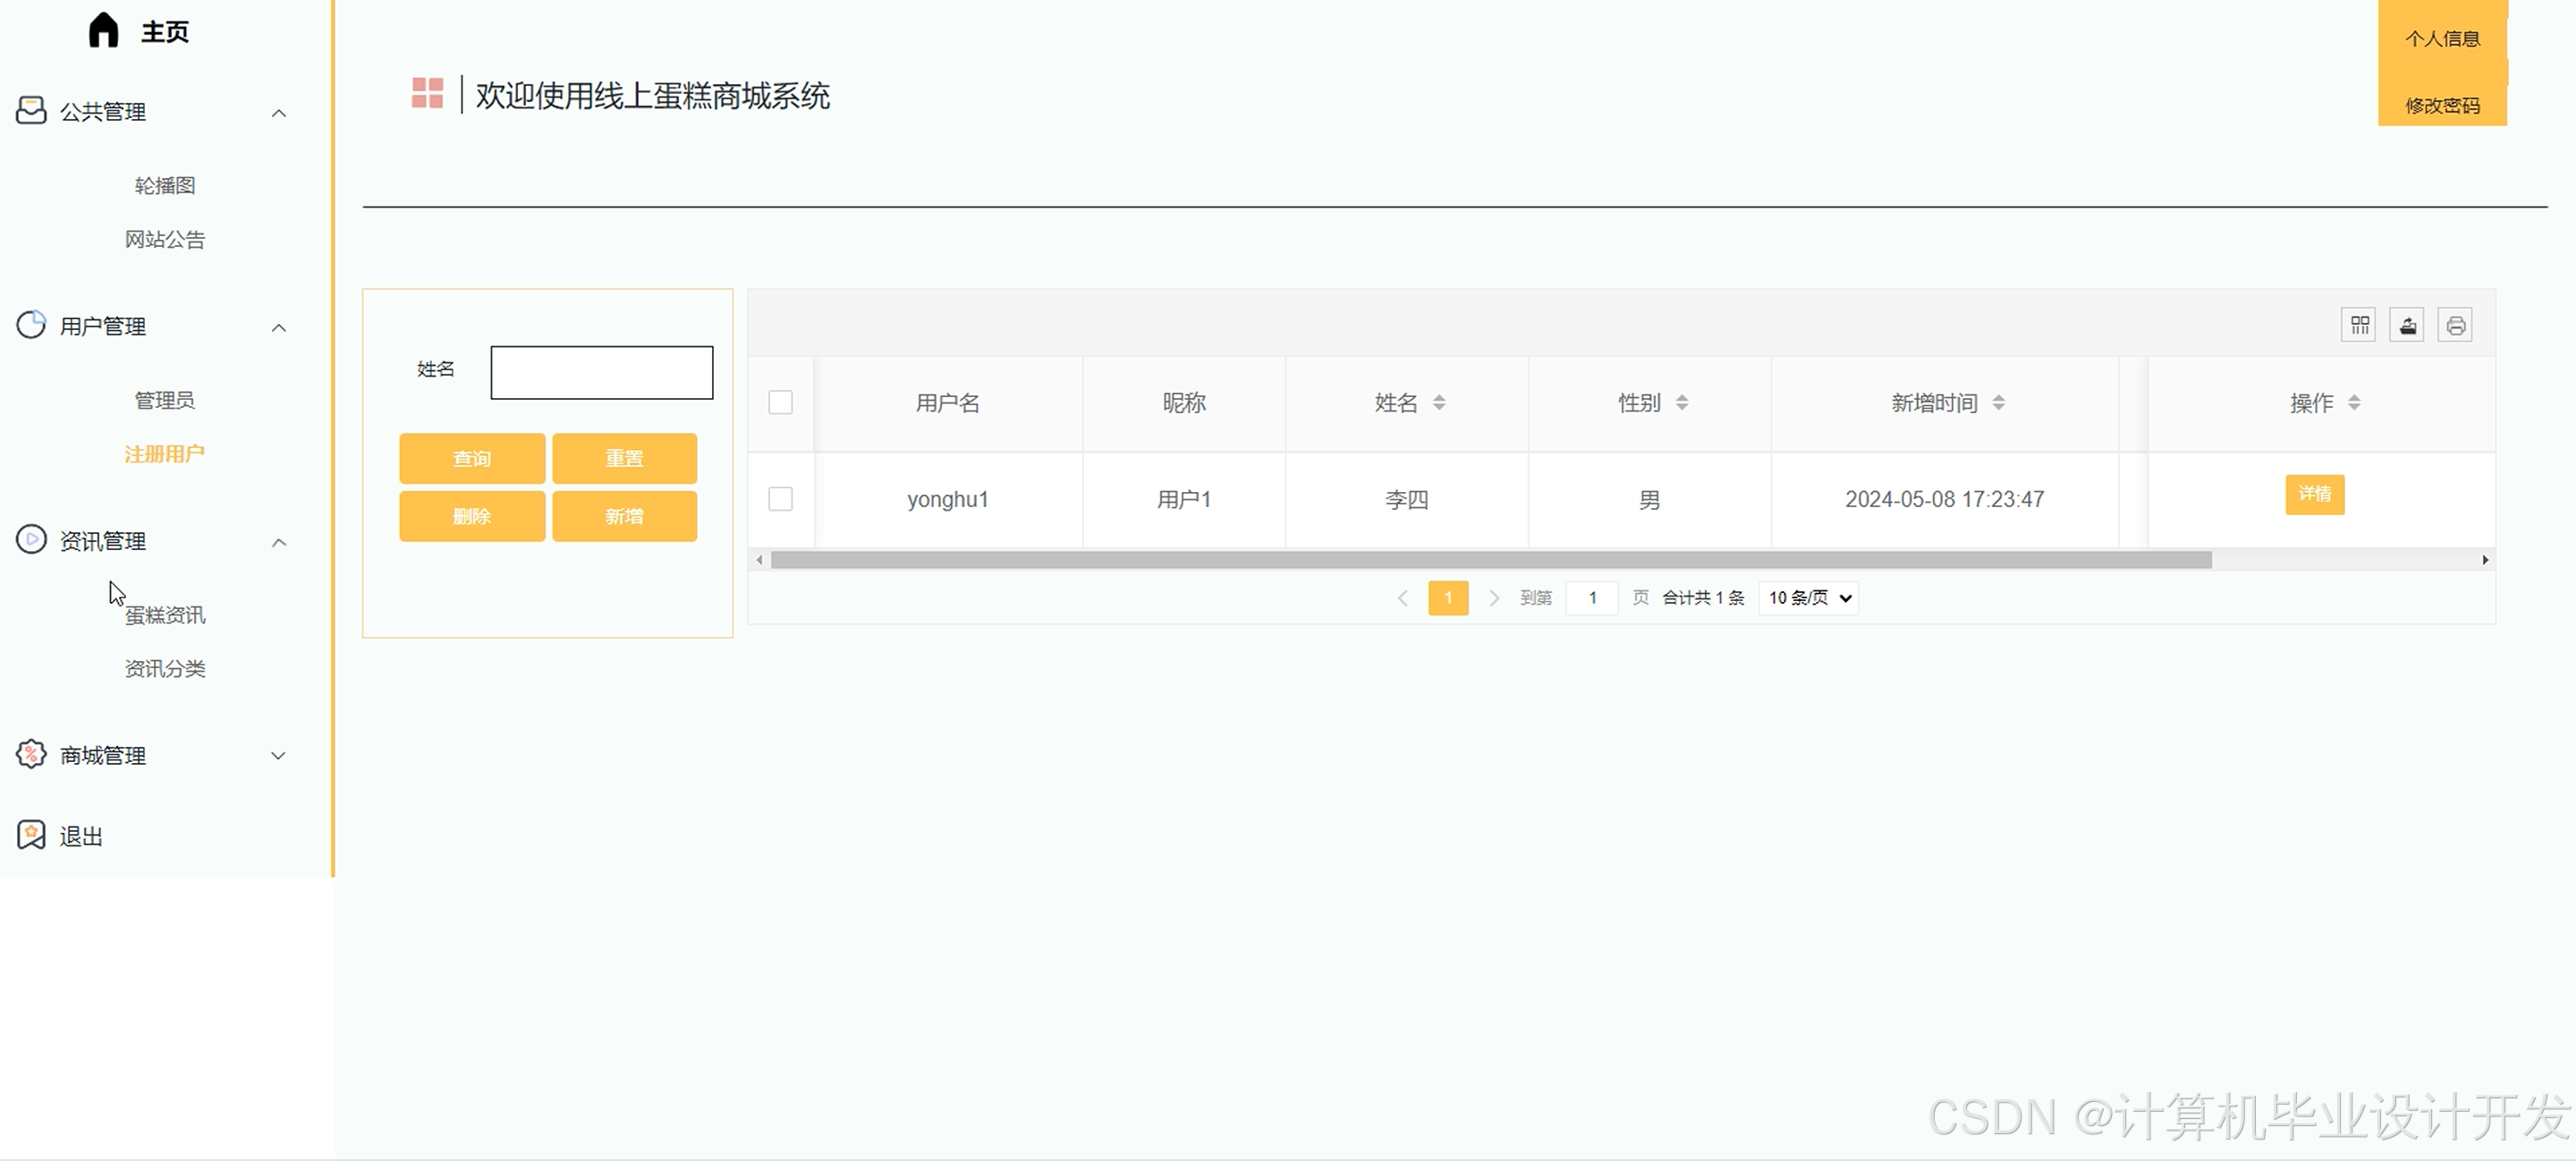Open 蛋糕资讯 in the sidebar
Screen dimensions: 2576x1161
click(x=165, y=615)
